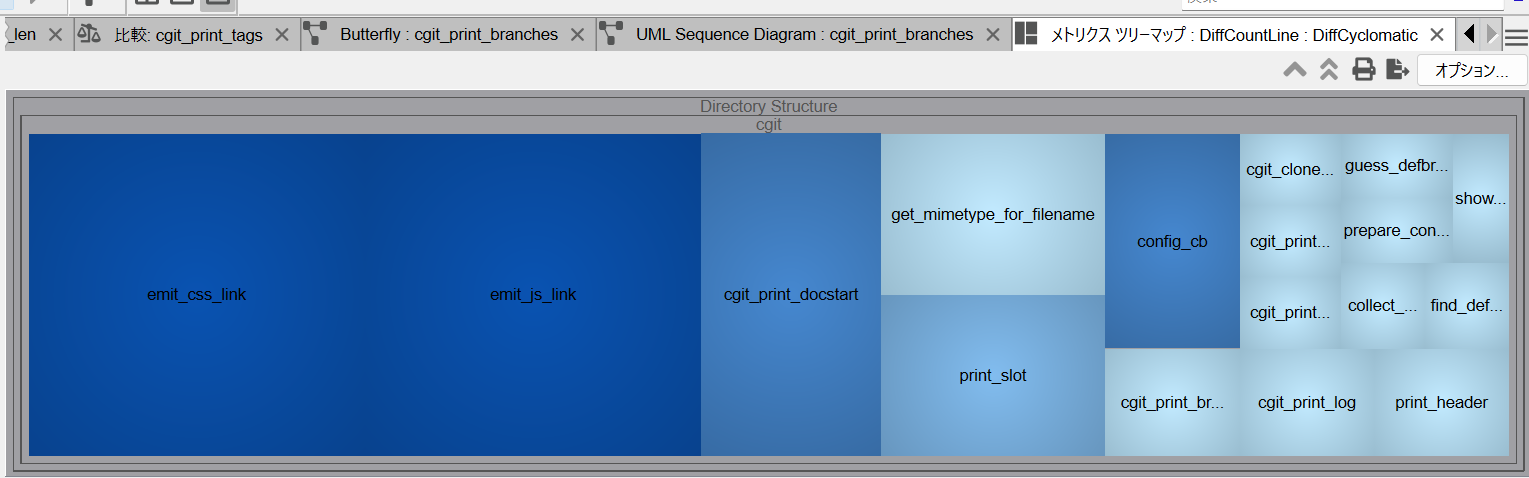Select the get_mimetype_for_filename cell
This screenshot has height=478, width=1529.
[992, 215]
